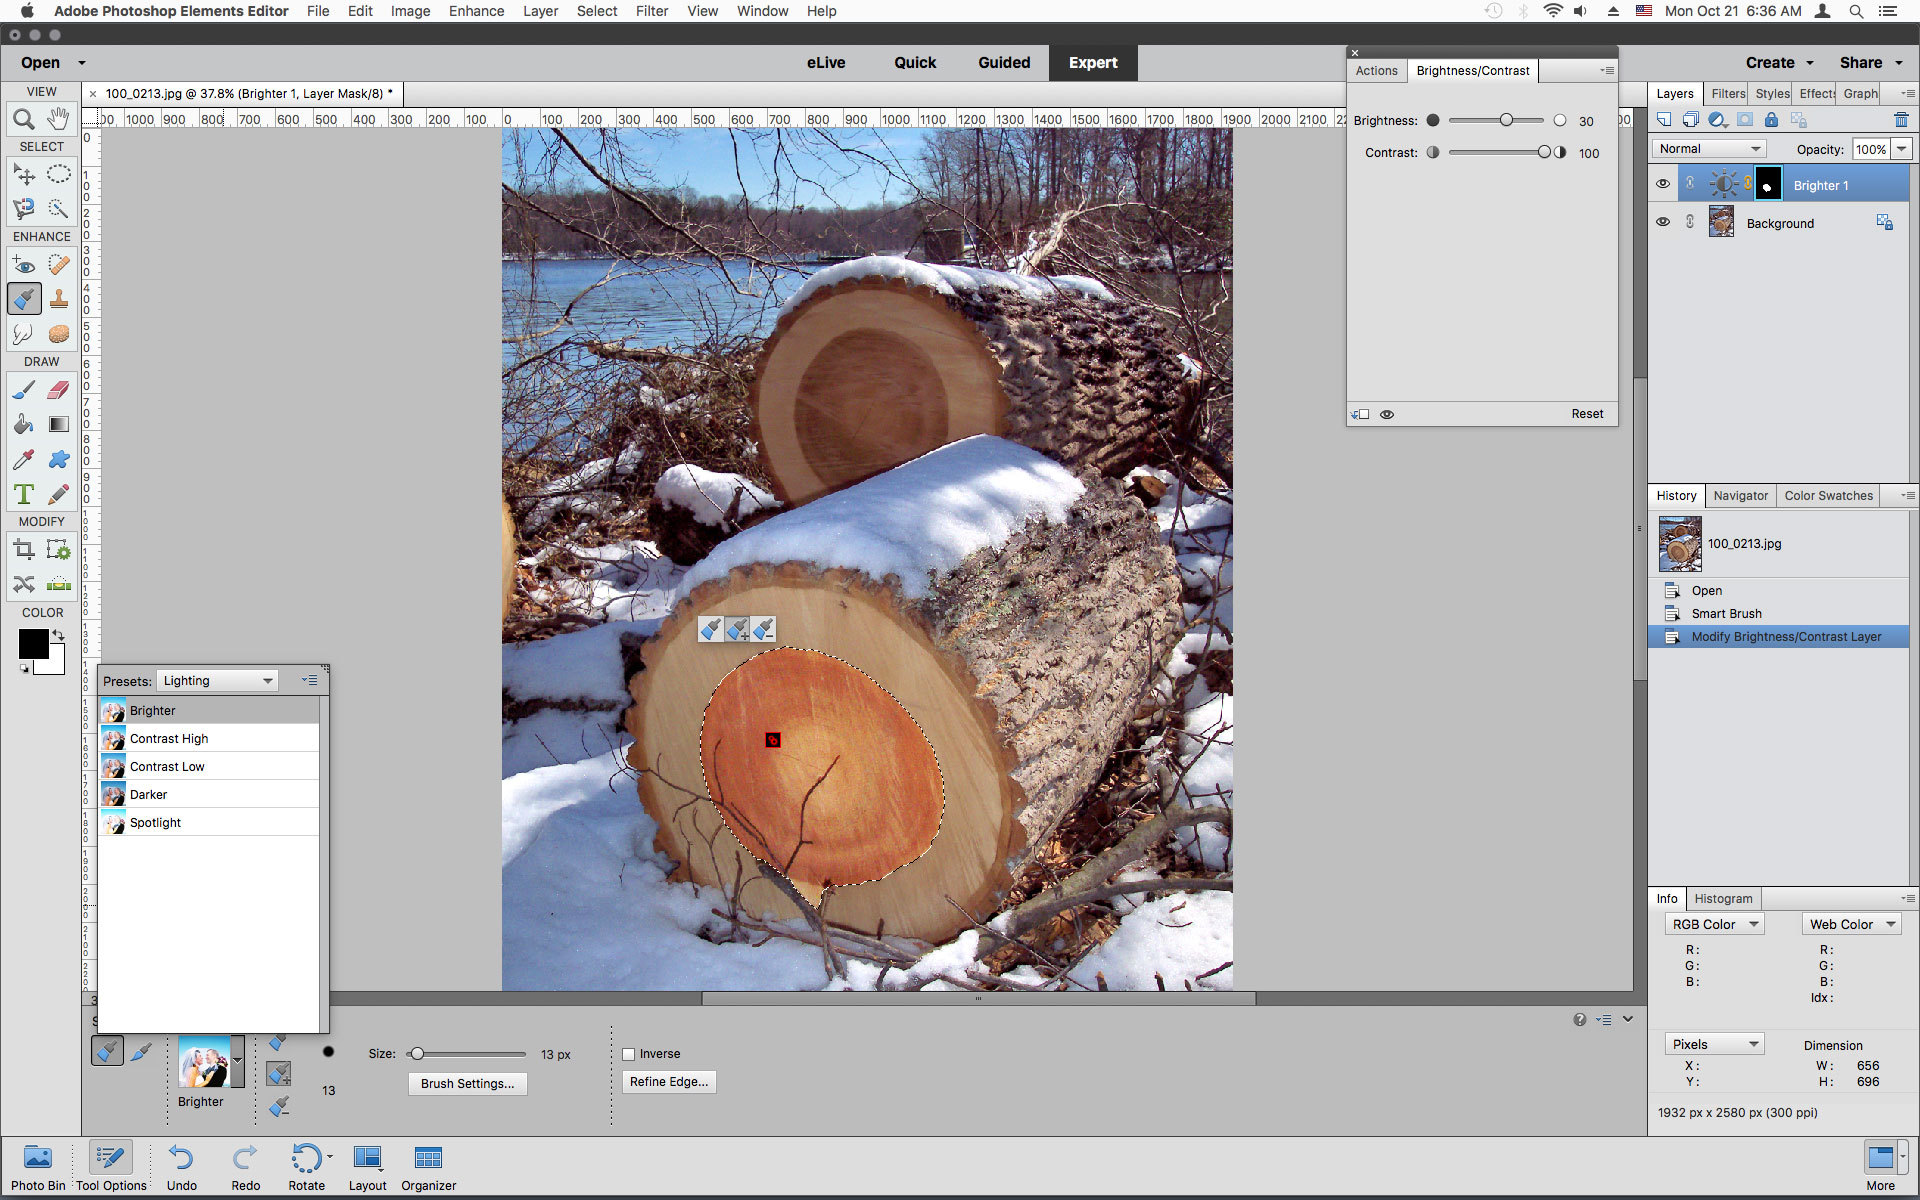
Task: Open the Web Color dropdown in Info panel
Action: pyautogui.click(x=1850, y=923)
